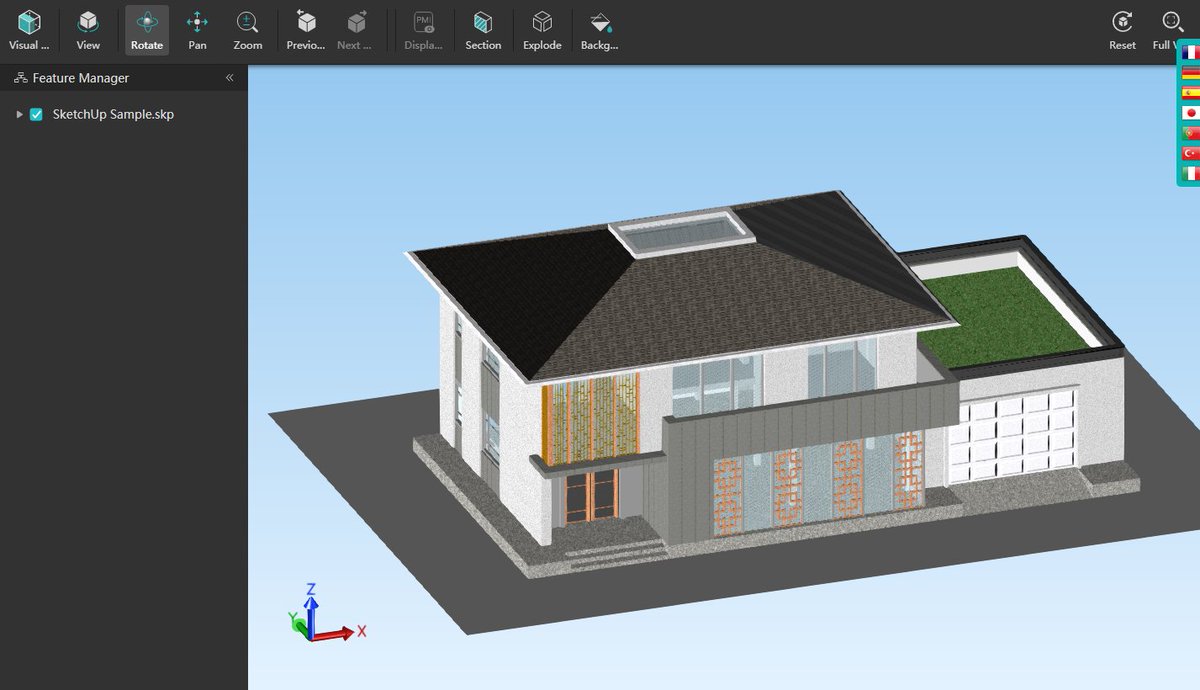Open the View orientation tool
Image resolution: width=1200 pixels, height=690 pixels.
[88, 30]
